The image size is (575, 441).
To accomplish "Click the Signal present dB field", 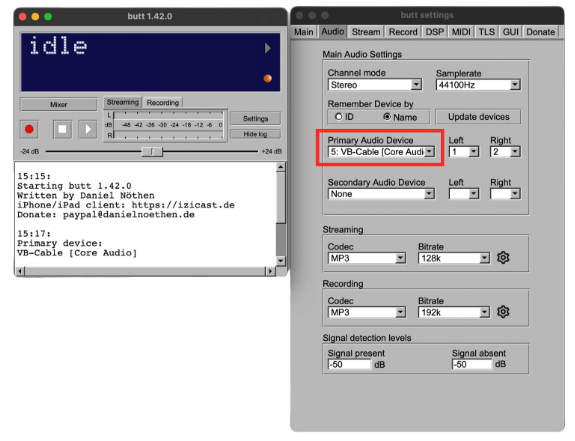I will click(x=349, y=364).
